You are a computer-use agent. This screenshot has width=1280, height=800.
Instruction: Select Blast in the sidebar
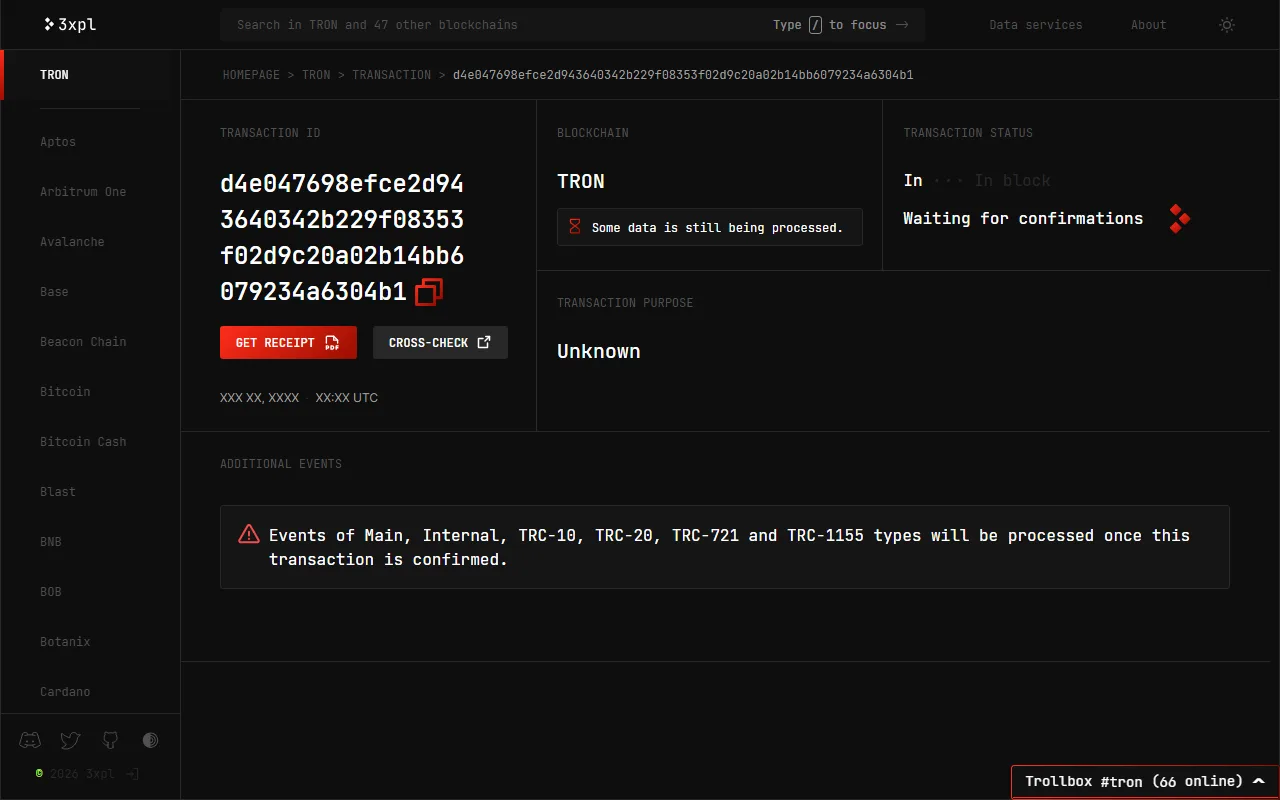[58, 492]
